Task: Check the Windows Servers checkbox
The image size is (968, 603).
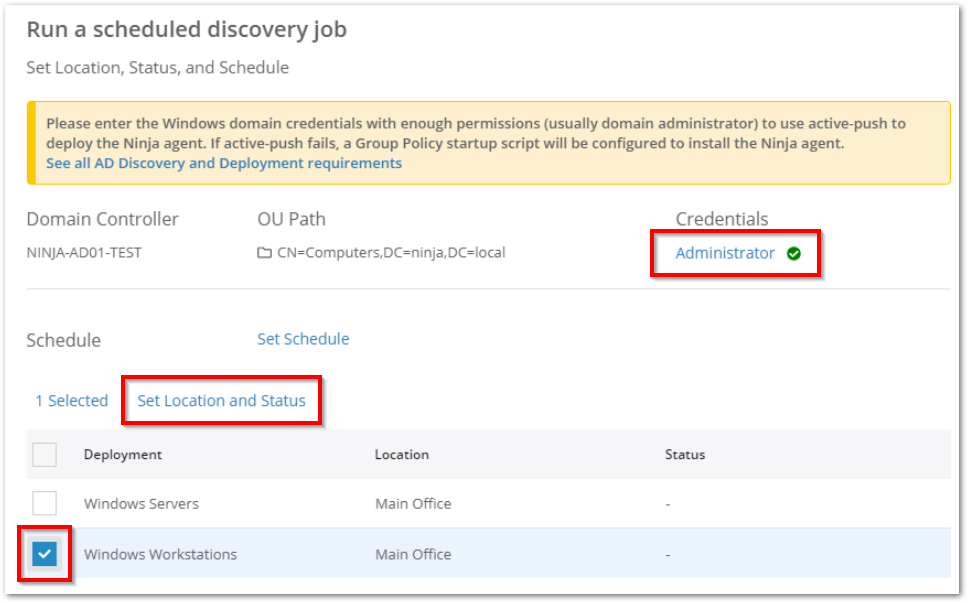Action: point(44,504)
